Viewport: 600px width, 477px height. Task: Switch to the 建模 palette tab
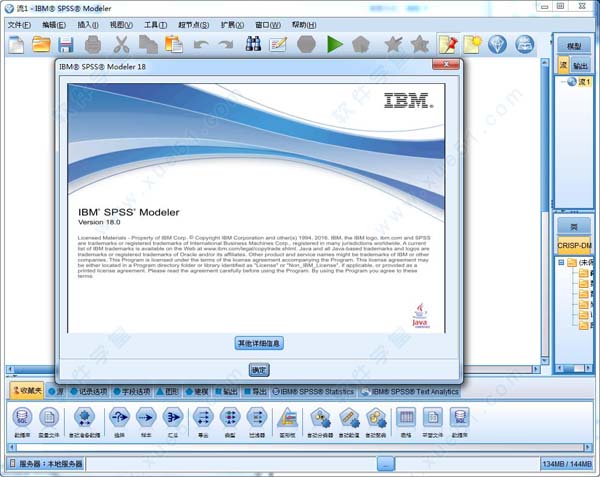point(197,392)
